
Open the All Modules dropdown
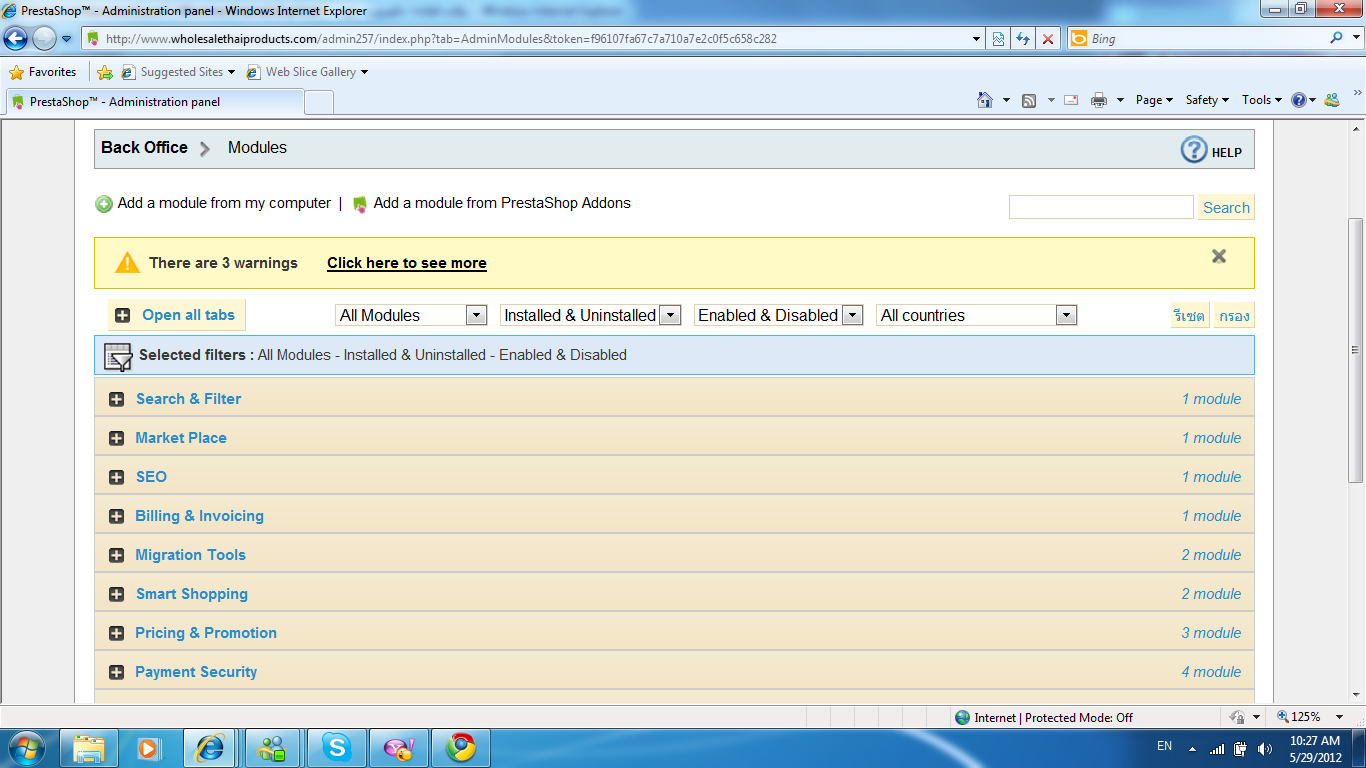411,315
